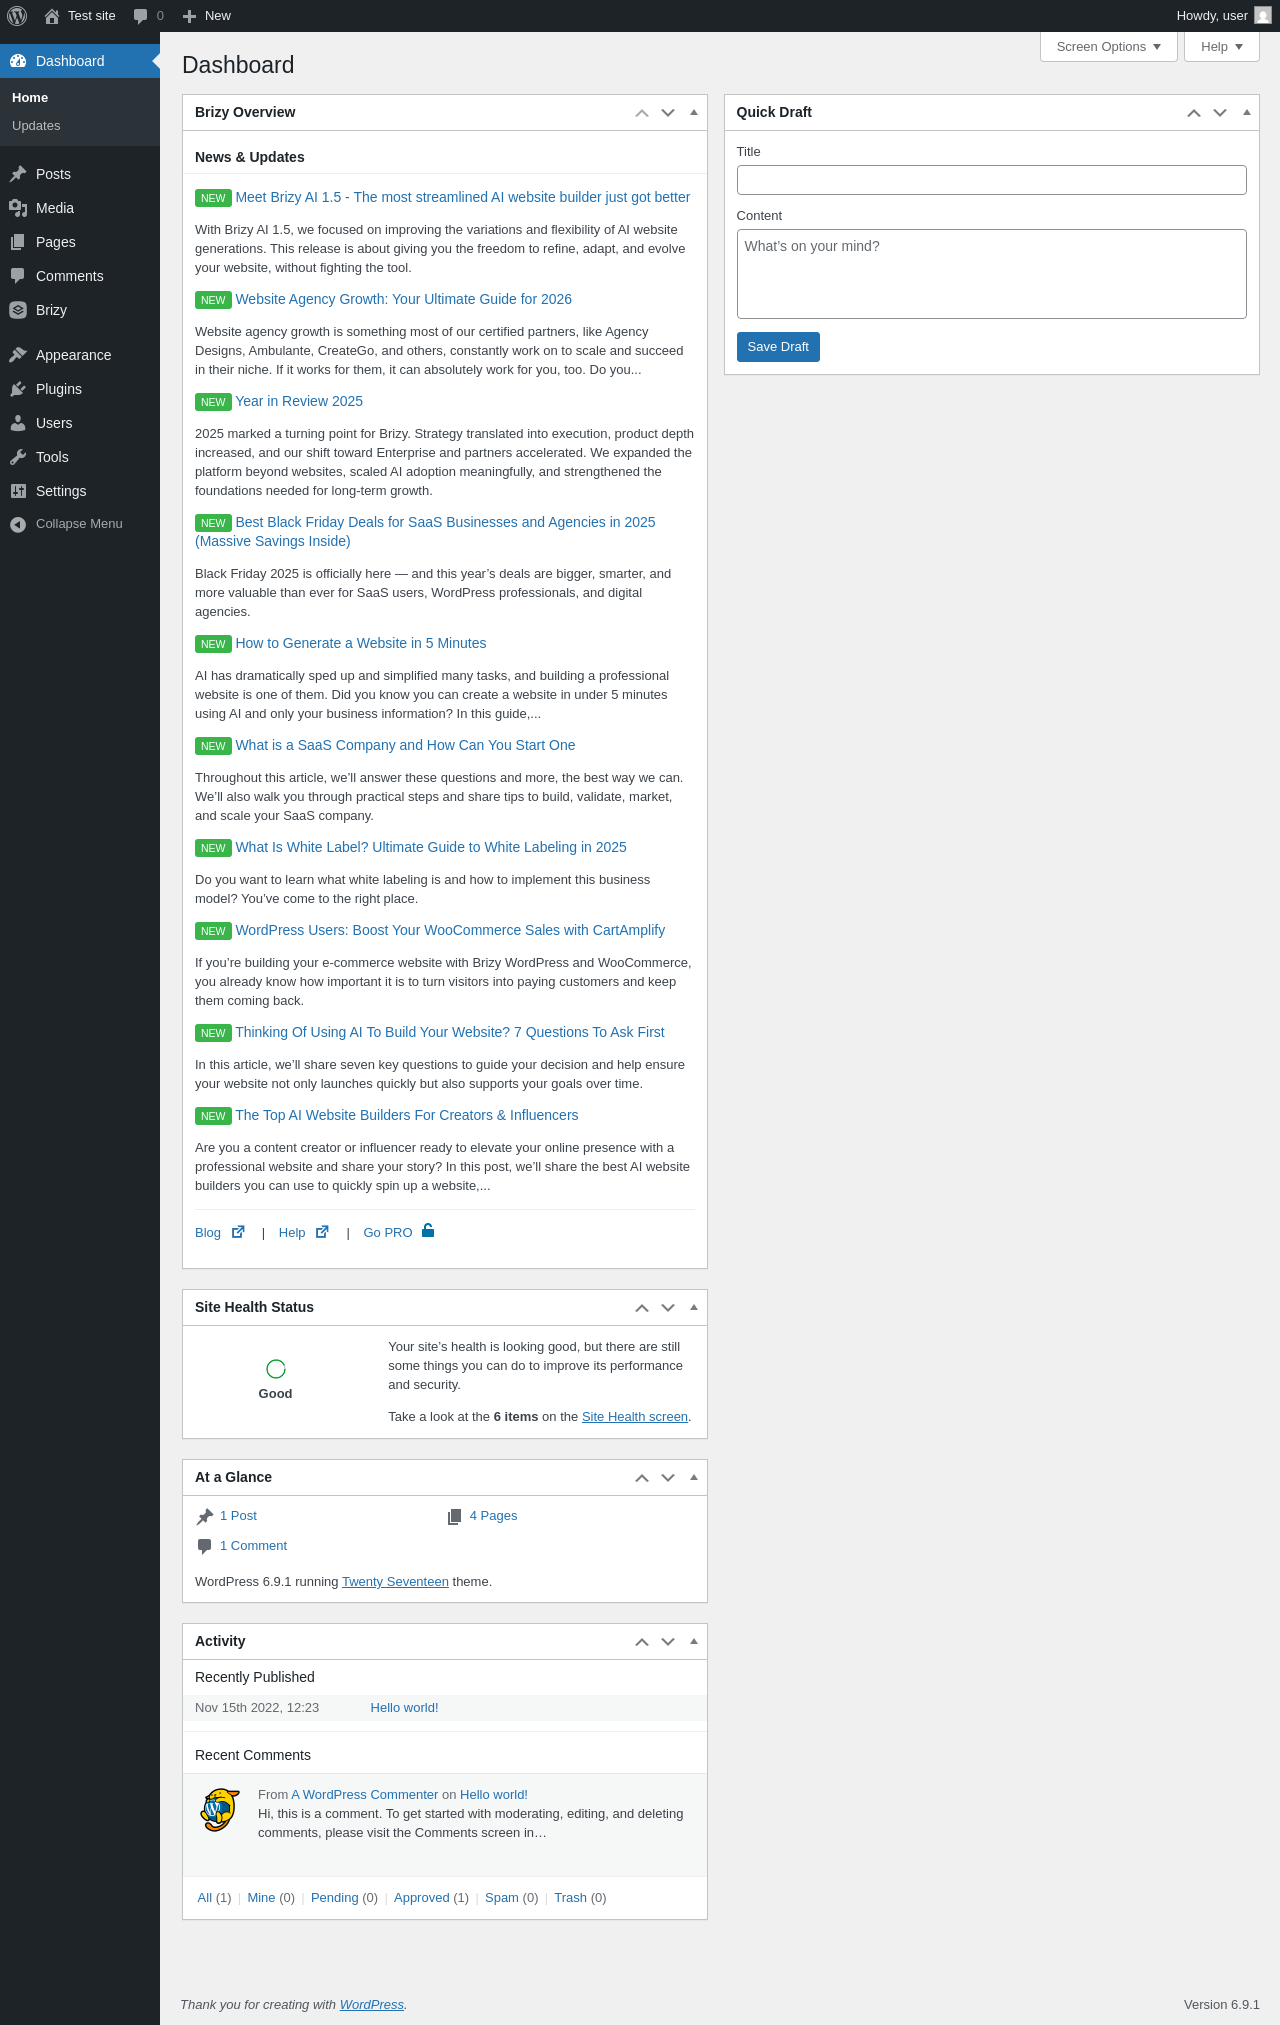
Task: Click the Go PRO link
Action: pyautogui.click(x=388, y=1233)
